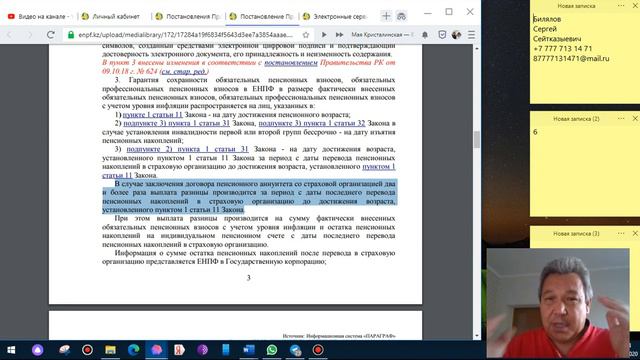The height and width of the screenshot is (360, 640).
Task: Open the purple round app taskbar icon
Action: point(202,350)
